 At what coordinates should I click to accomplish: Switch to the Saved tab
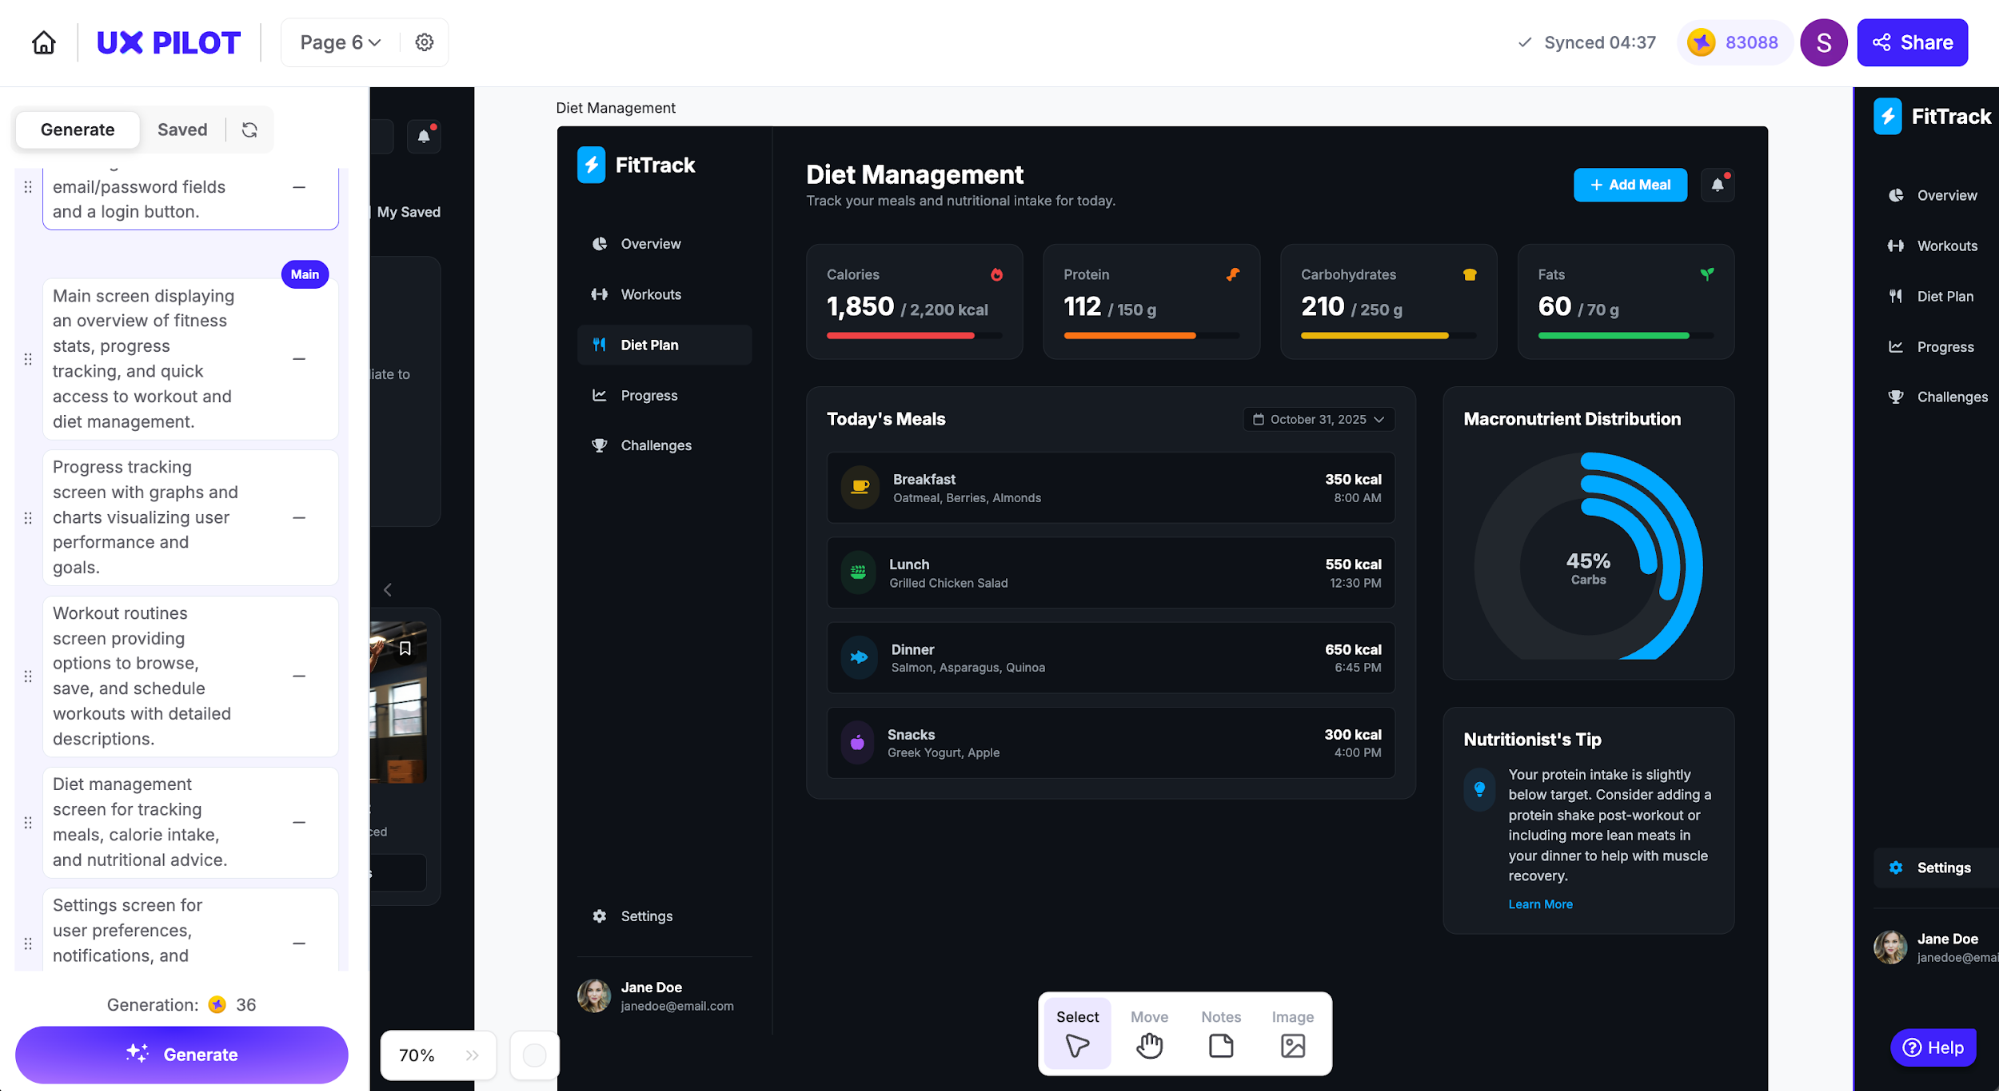182,130
